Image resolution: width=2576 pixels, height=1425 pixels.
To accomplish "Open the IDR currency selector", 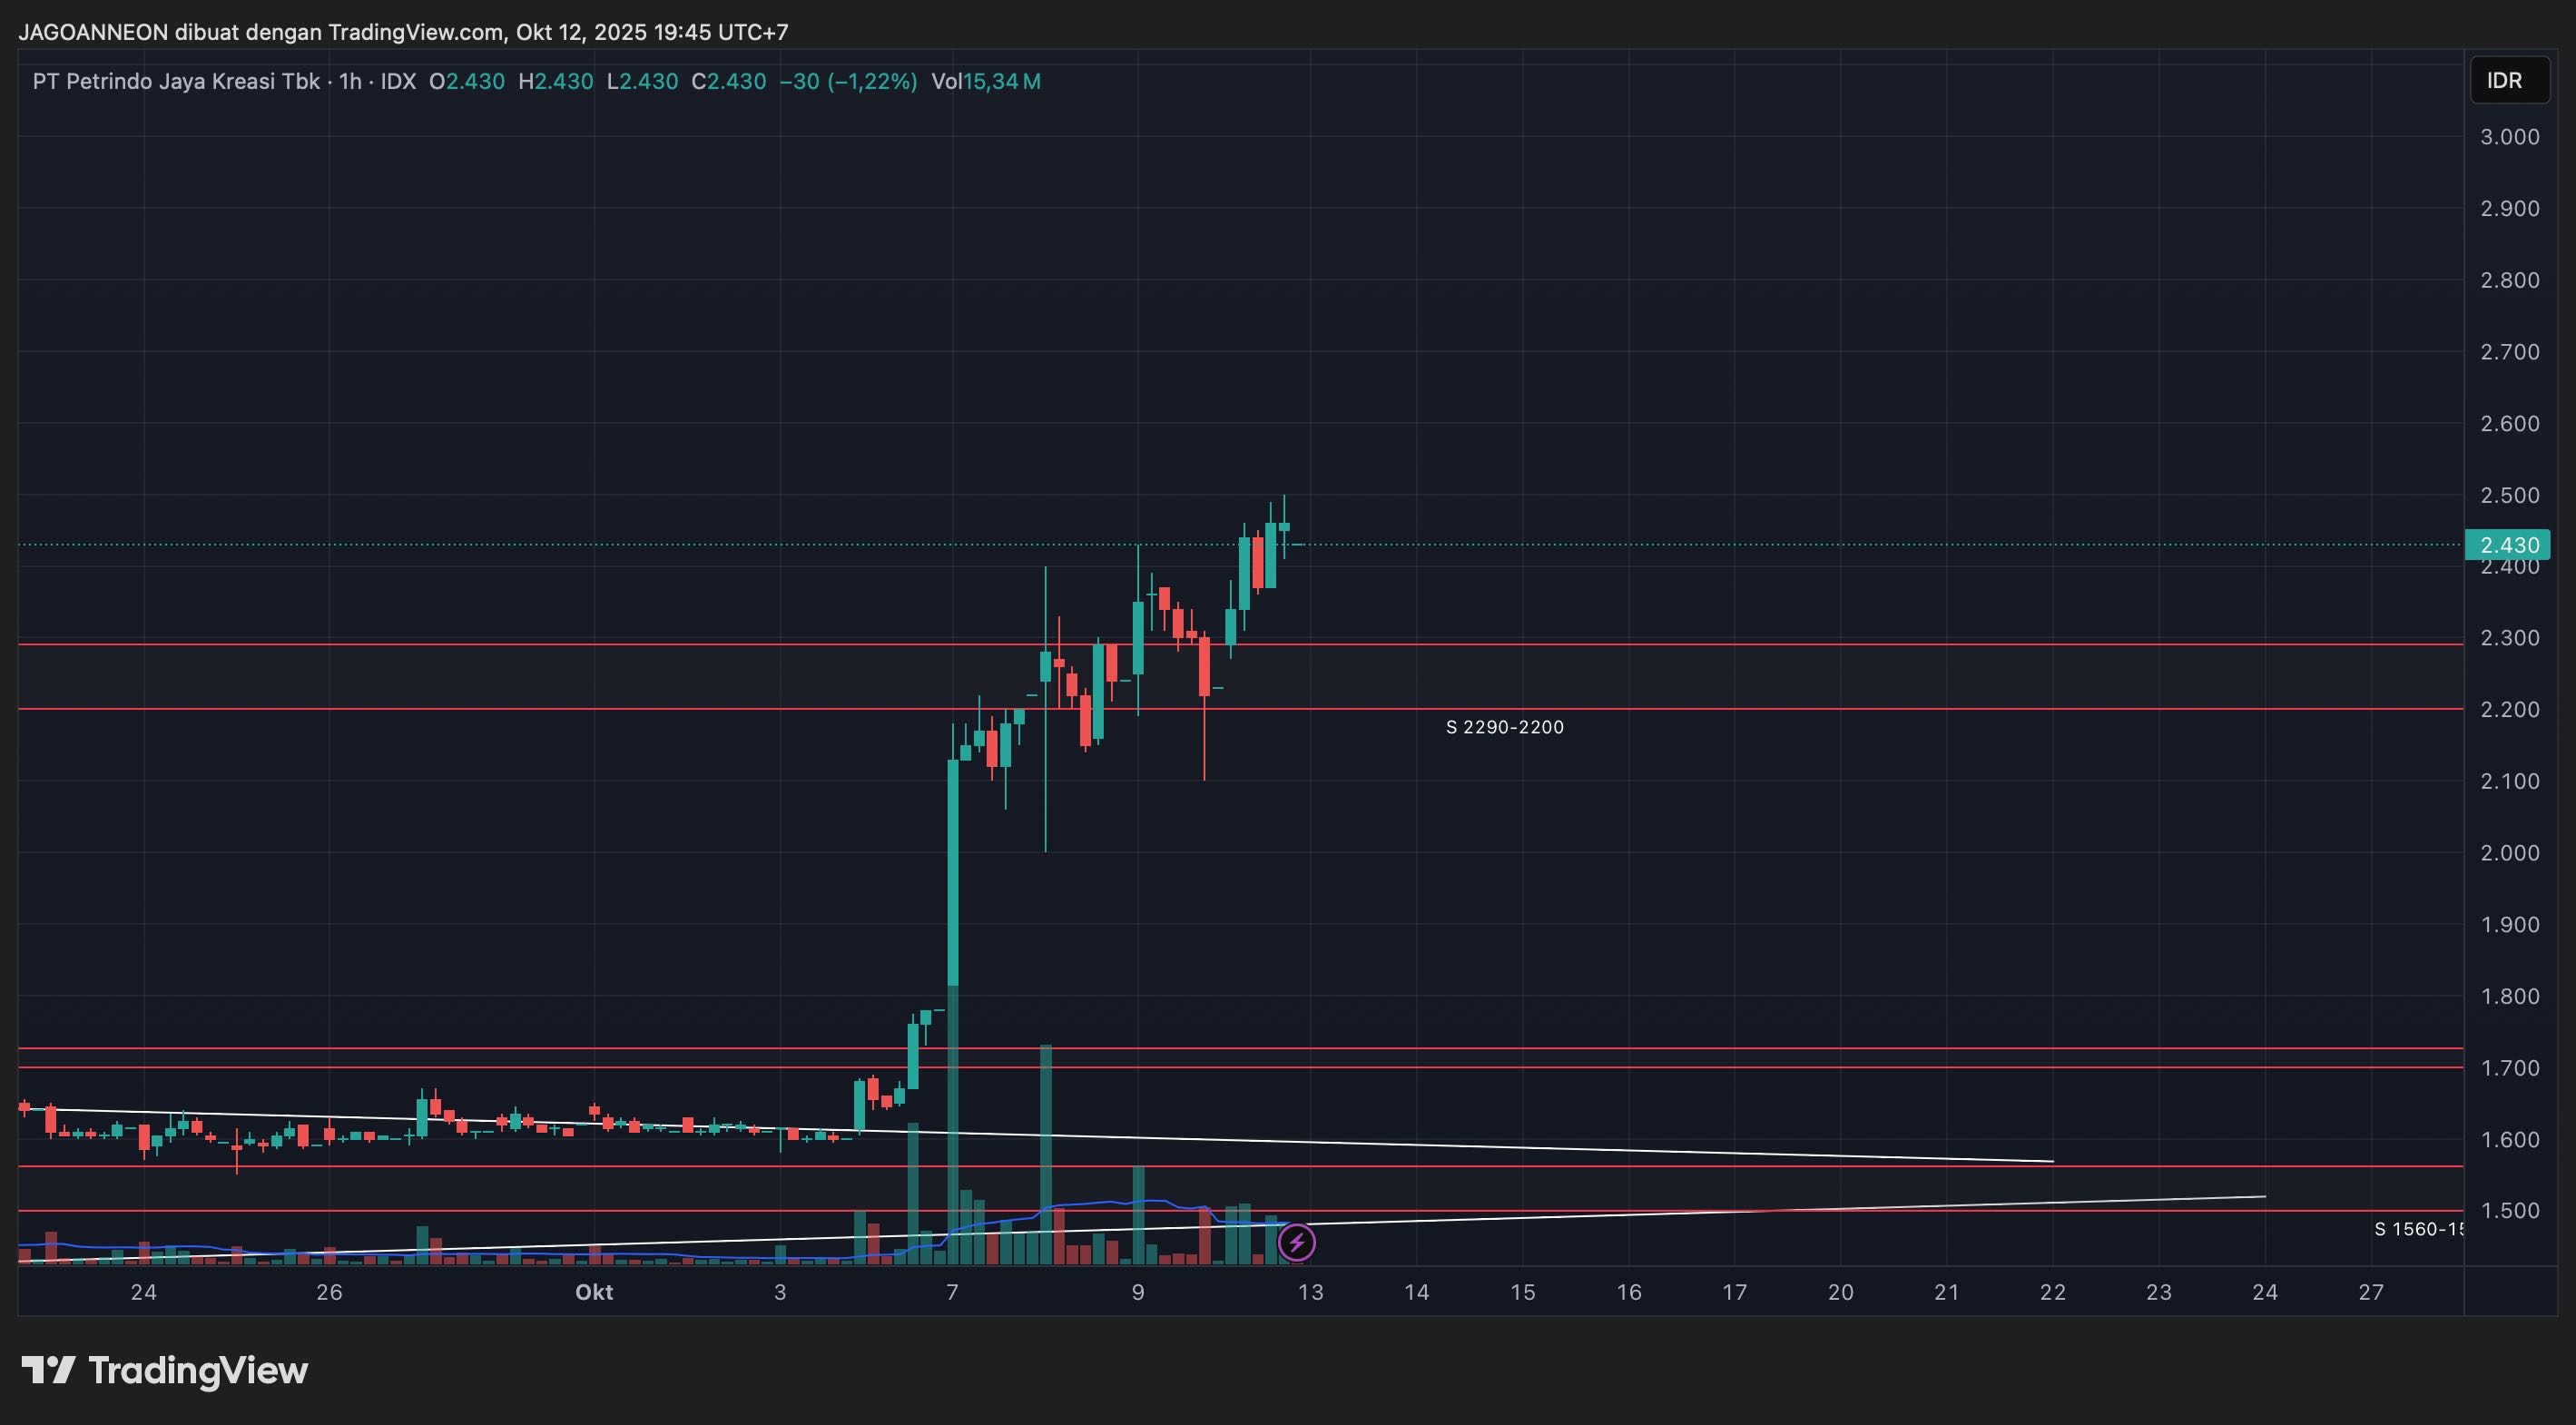I will [2509, 80].
